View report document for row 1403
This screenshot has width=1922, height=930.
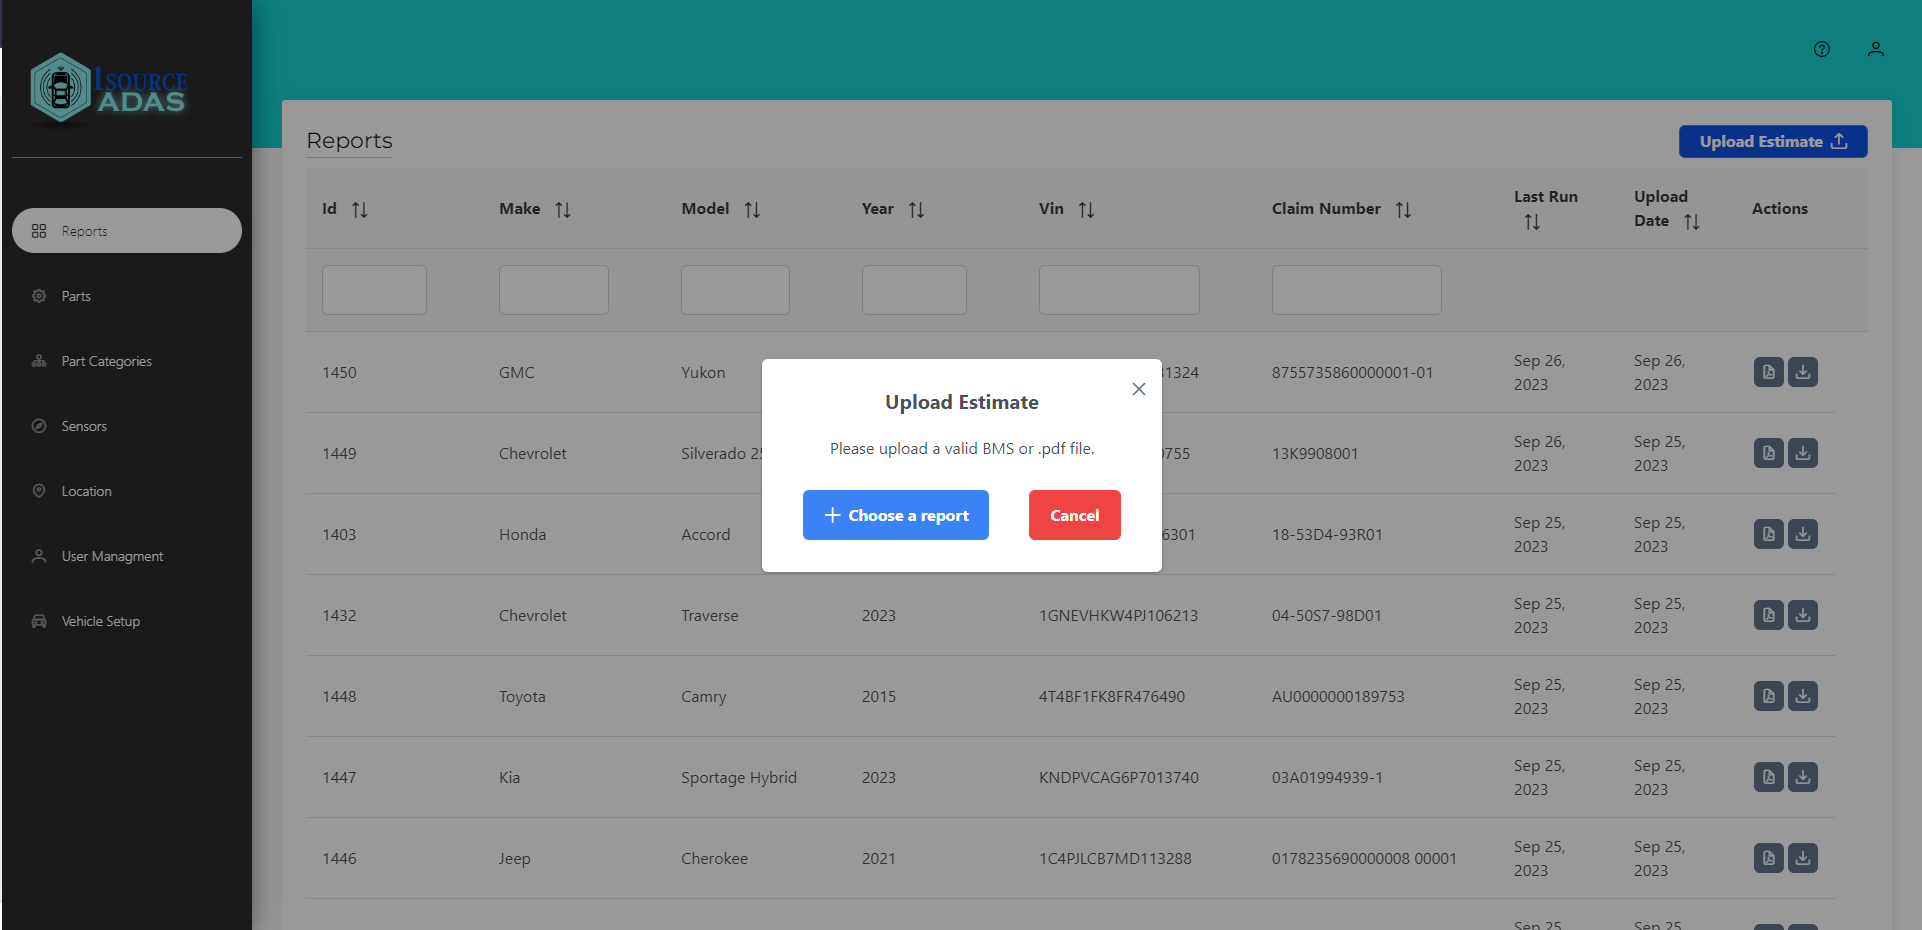pos(1769,534)
